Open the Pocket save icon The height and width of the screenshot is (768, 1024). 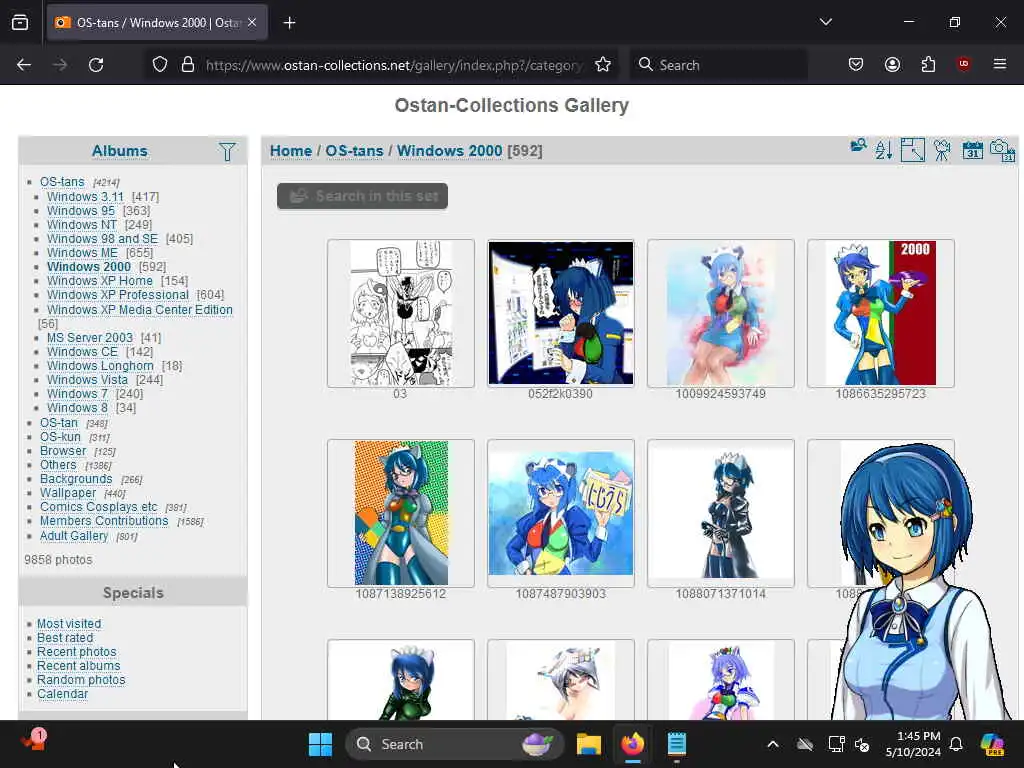click(856, 65)
